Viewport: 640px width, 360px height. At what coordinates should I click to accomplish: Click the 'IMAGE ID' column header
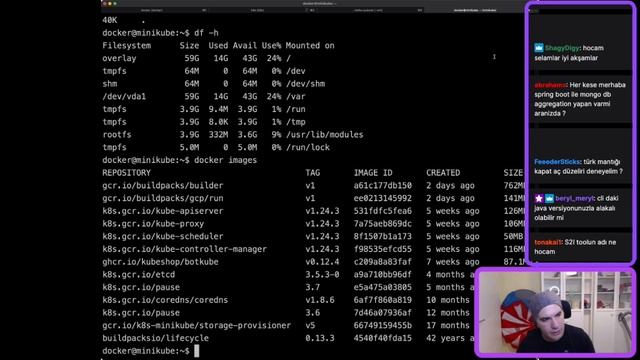(373, 173)
